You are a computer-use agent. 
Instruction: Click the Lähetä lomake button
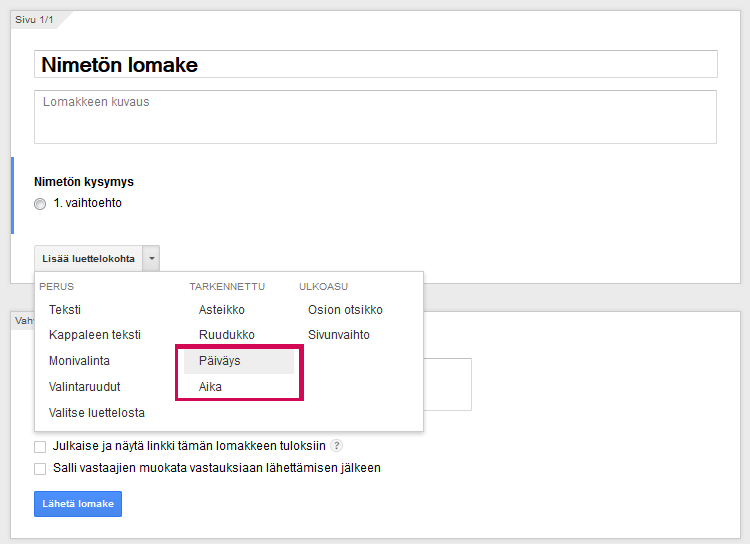point(78,504)
